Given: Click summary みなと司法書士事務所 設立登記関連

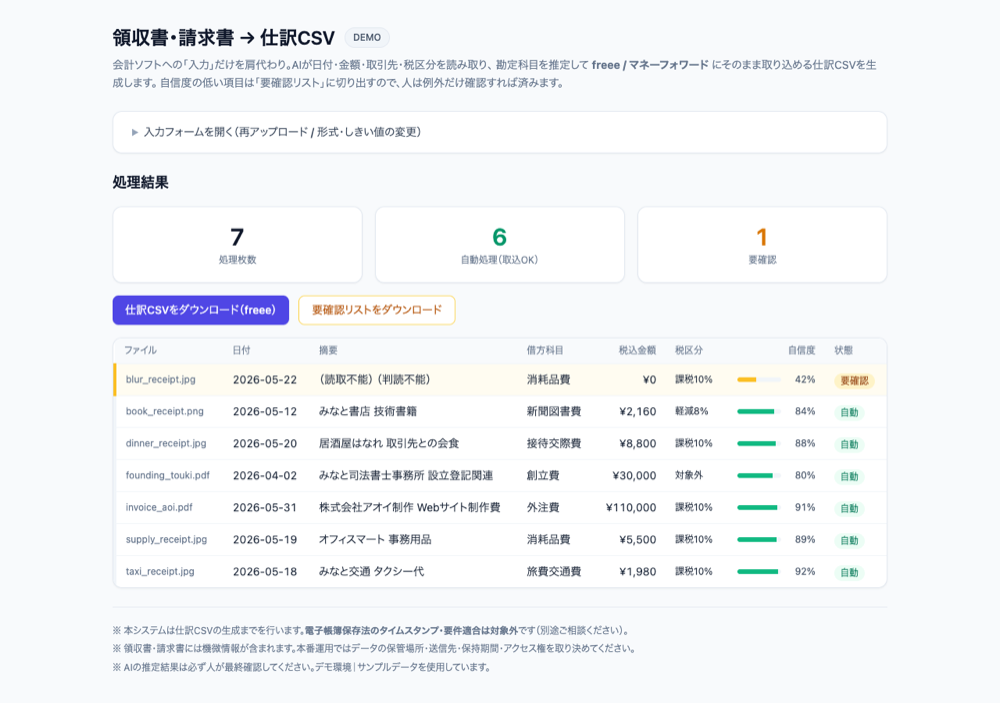Looking at the screenshot, I should 406,475.
